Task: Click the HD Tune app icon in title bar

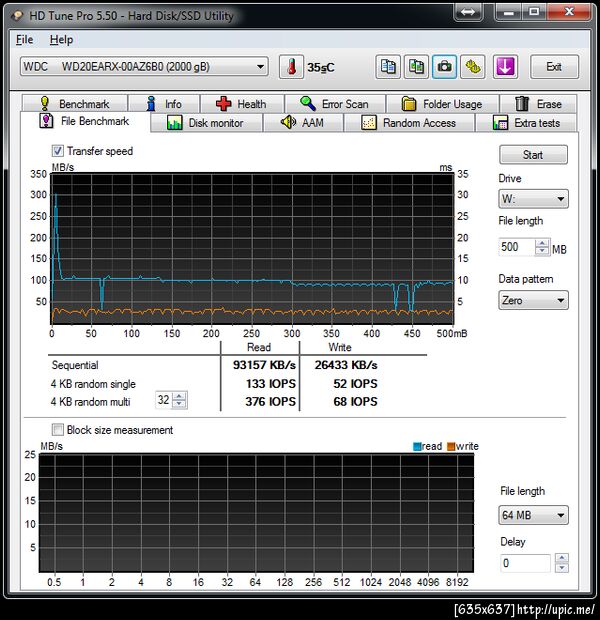Action: 17,16
